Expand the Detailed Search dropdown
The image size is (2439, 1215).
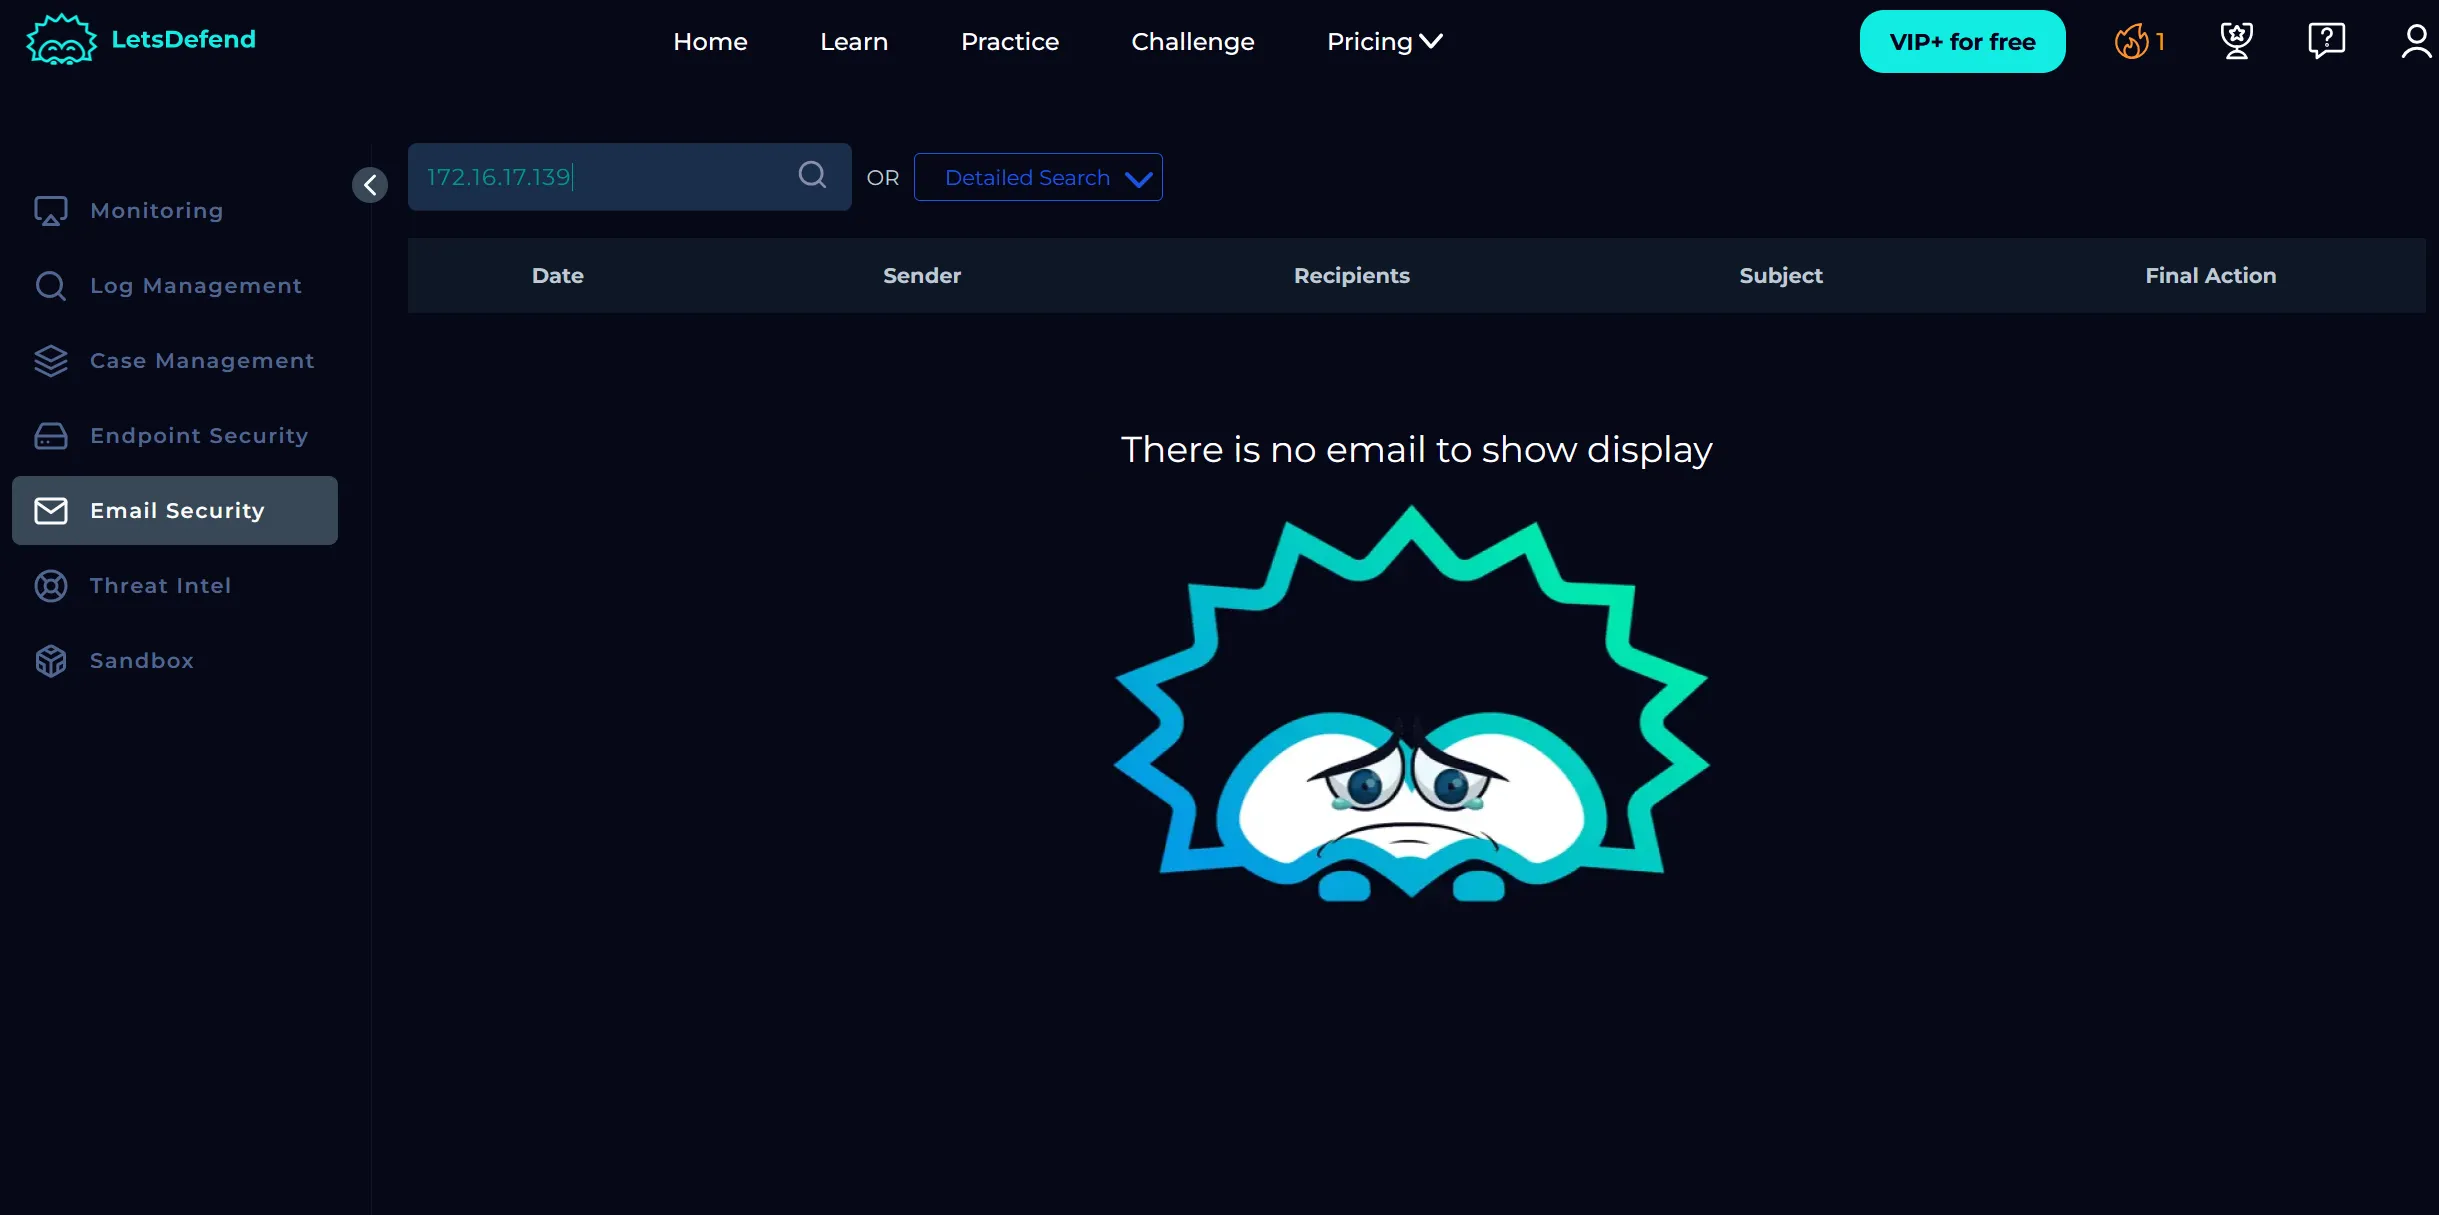[1038, 178]
